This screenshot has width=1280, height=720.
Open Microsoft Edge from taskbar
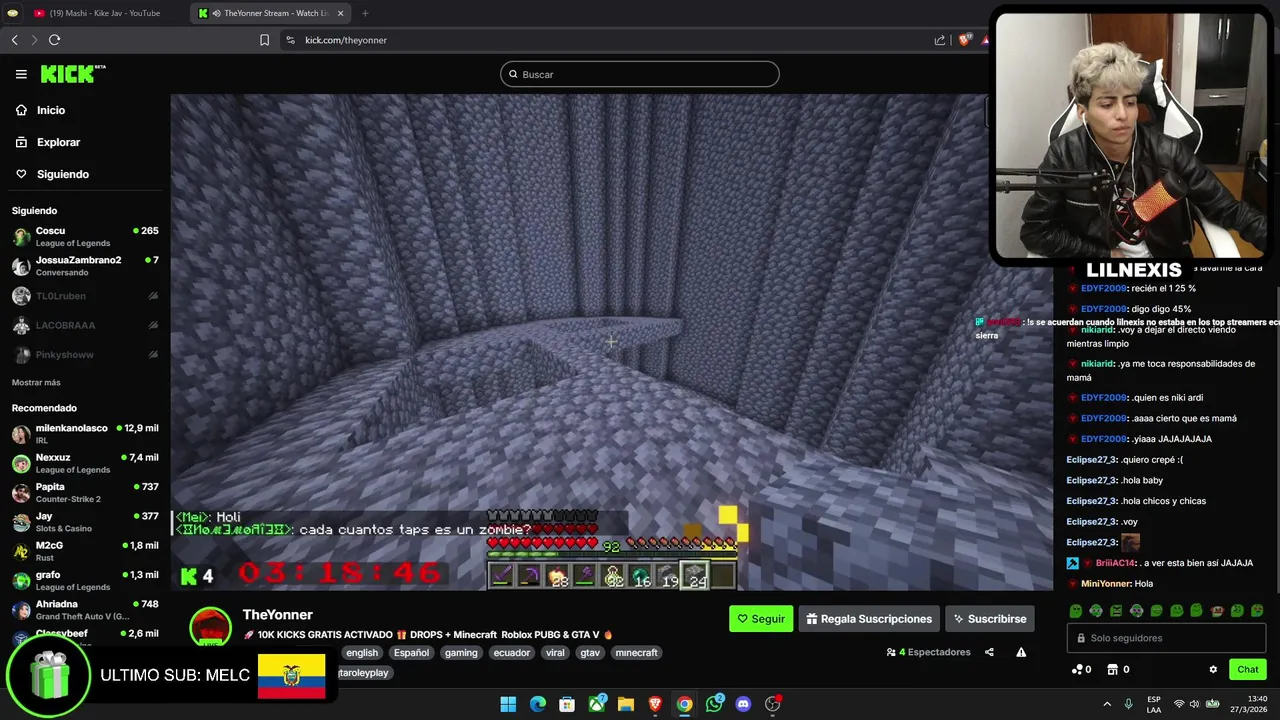(x=538, y=704)
